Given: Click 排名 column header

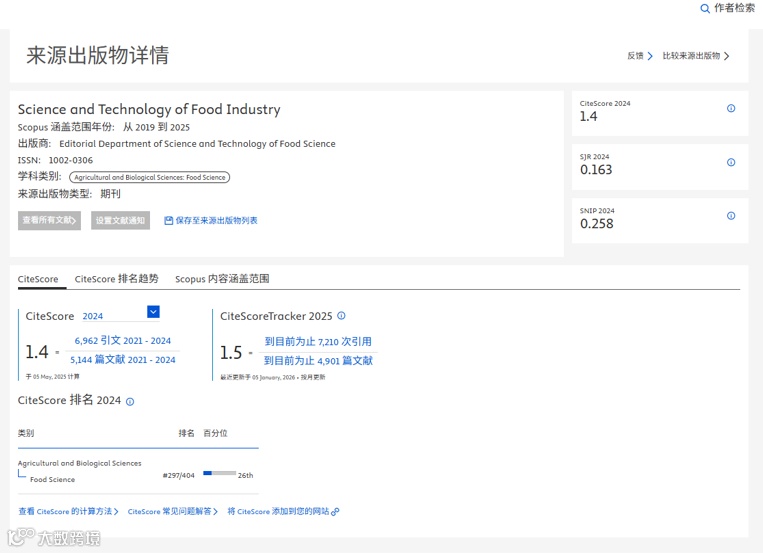Looking at the screenshot, I should point(186,433).
